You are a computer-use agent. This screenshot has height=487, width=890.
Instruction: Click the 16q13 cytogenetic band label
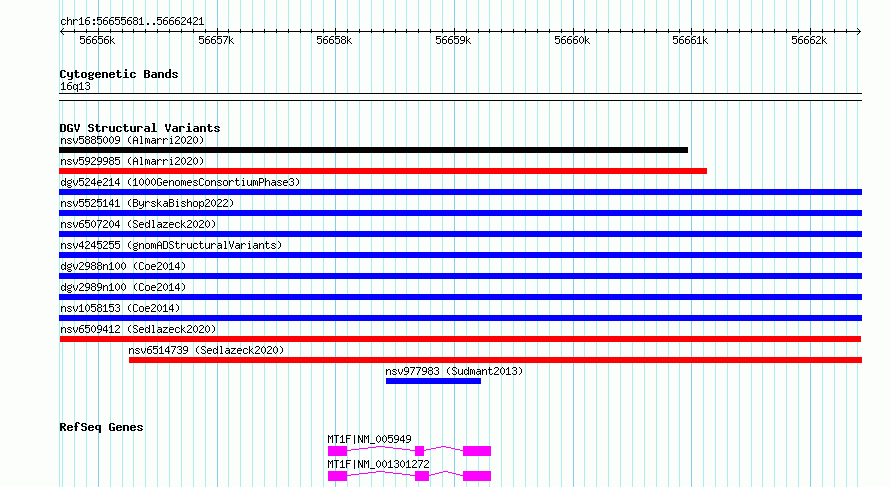click(75, 86)
